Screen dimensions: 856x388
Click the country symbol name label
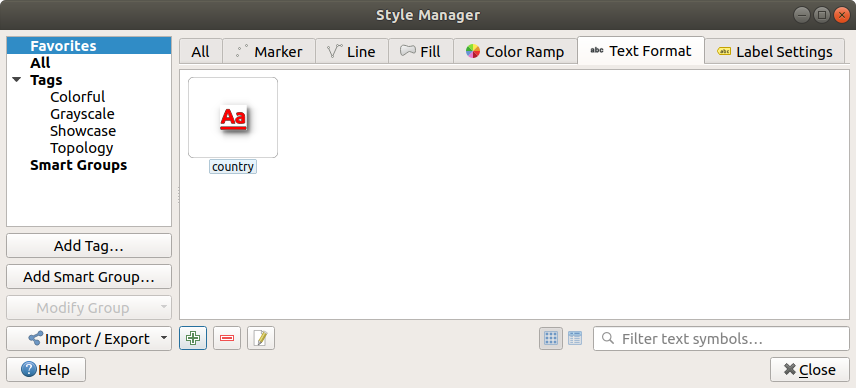pos(233,166)
